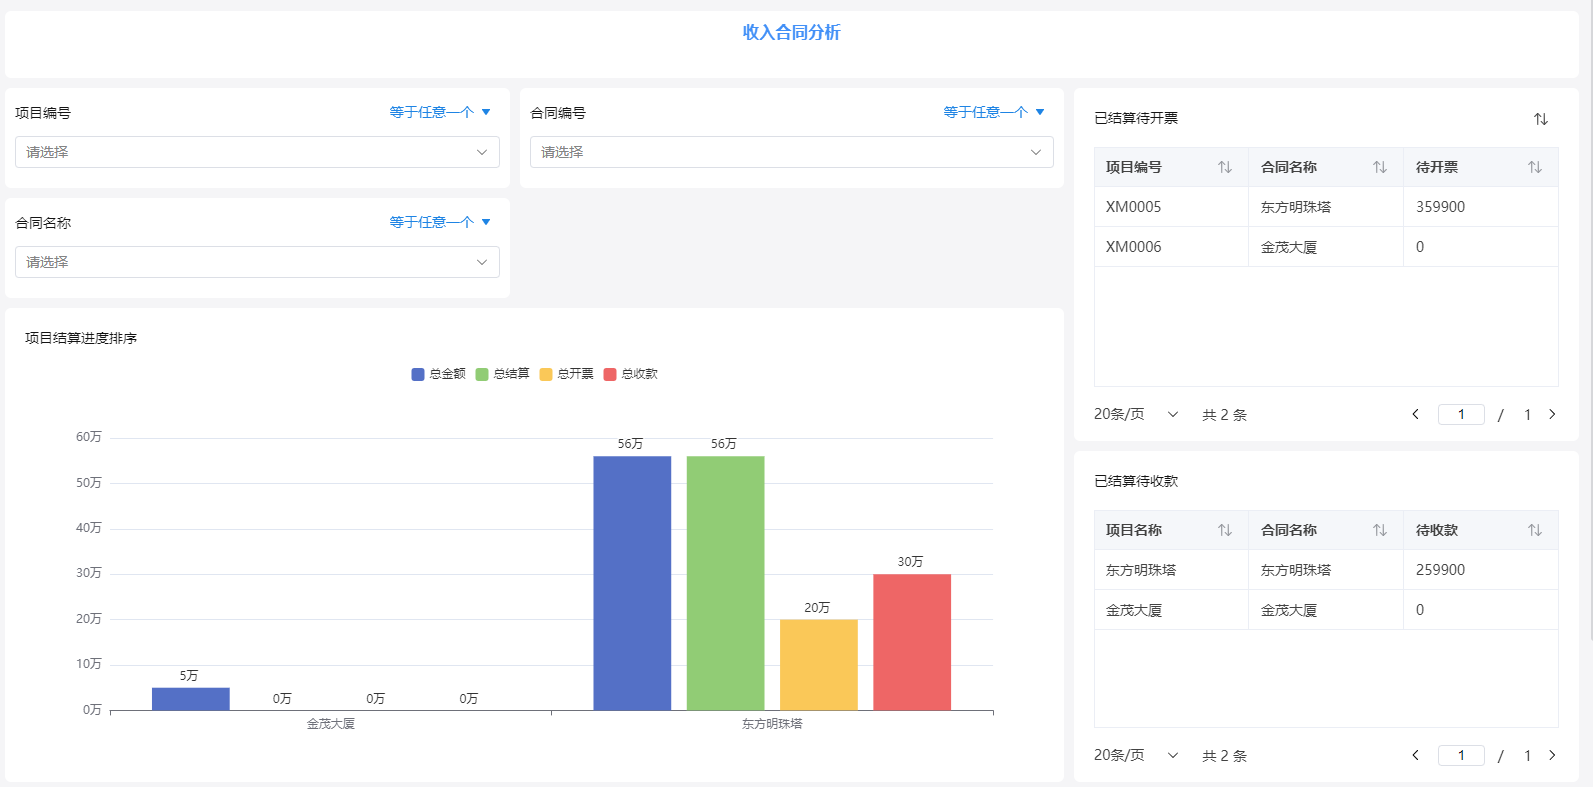Open 20条/页 page size in 已结算待开票

pyautogui.click(x=1136, y=414)
